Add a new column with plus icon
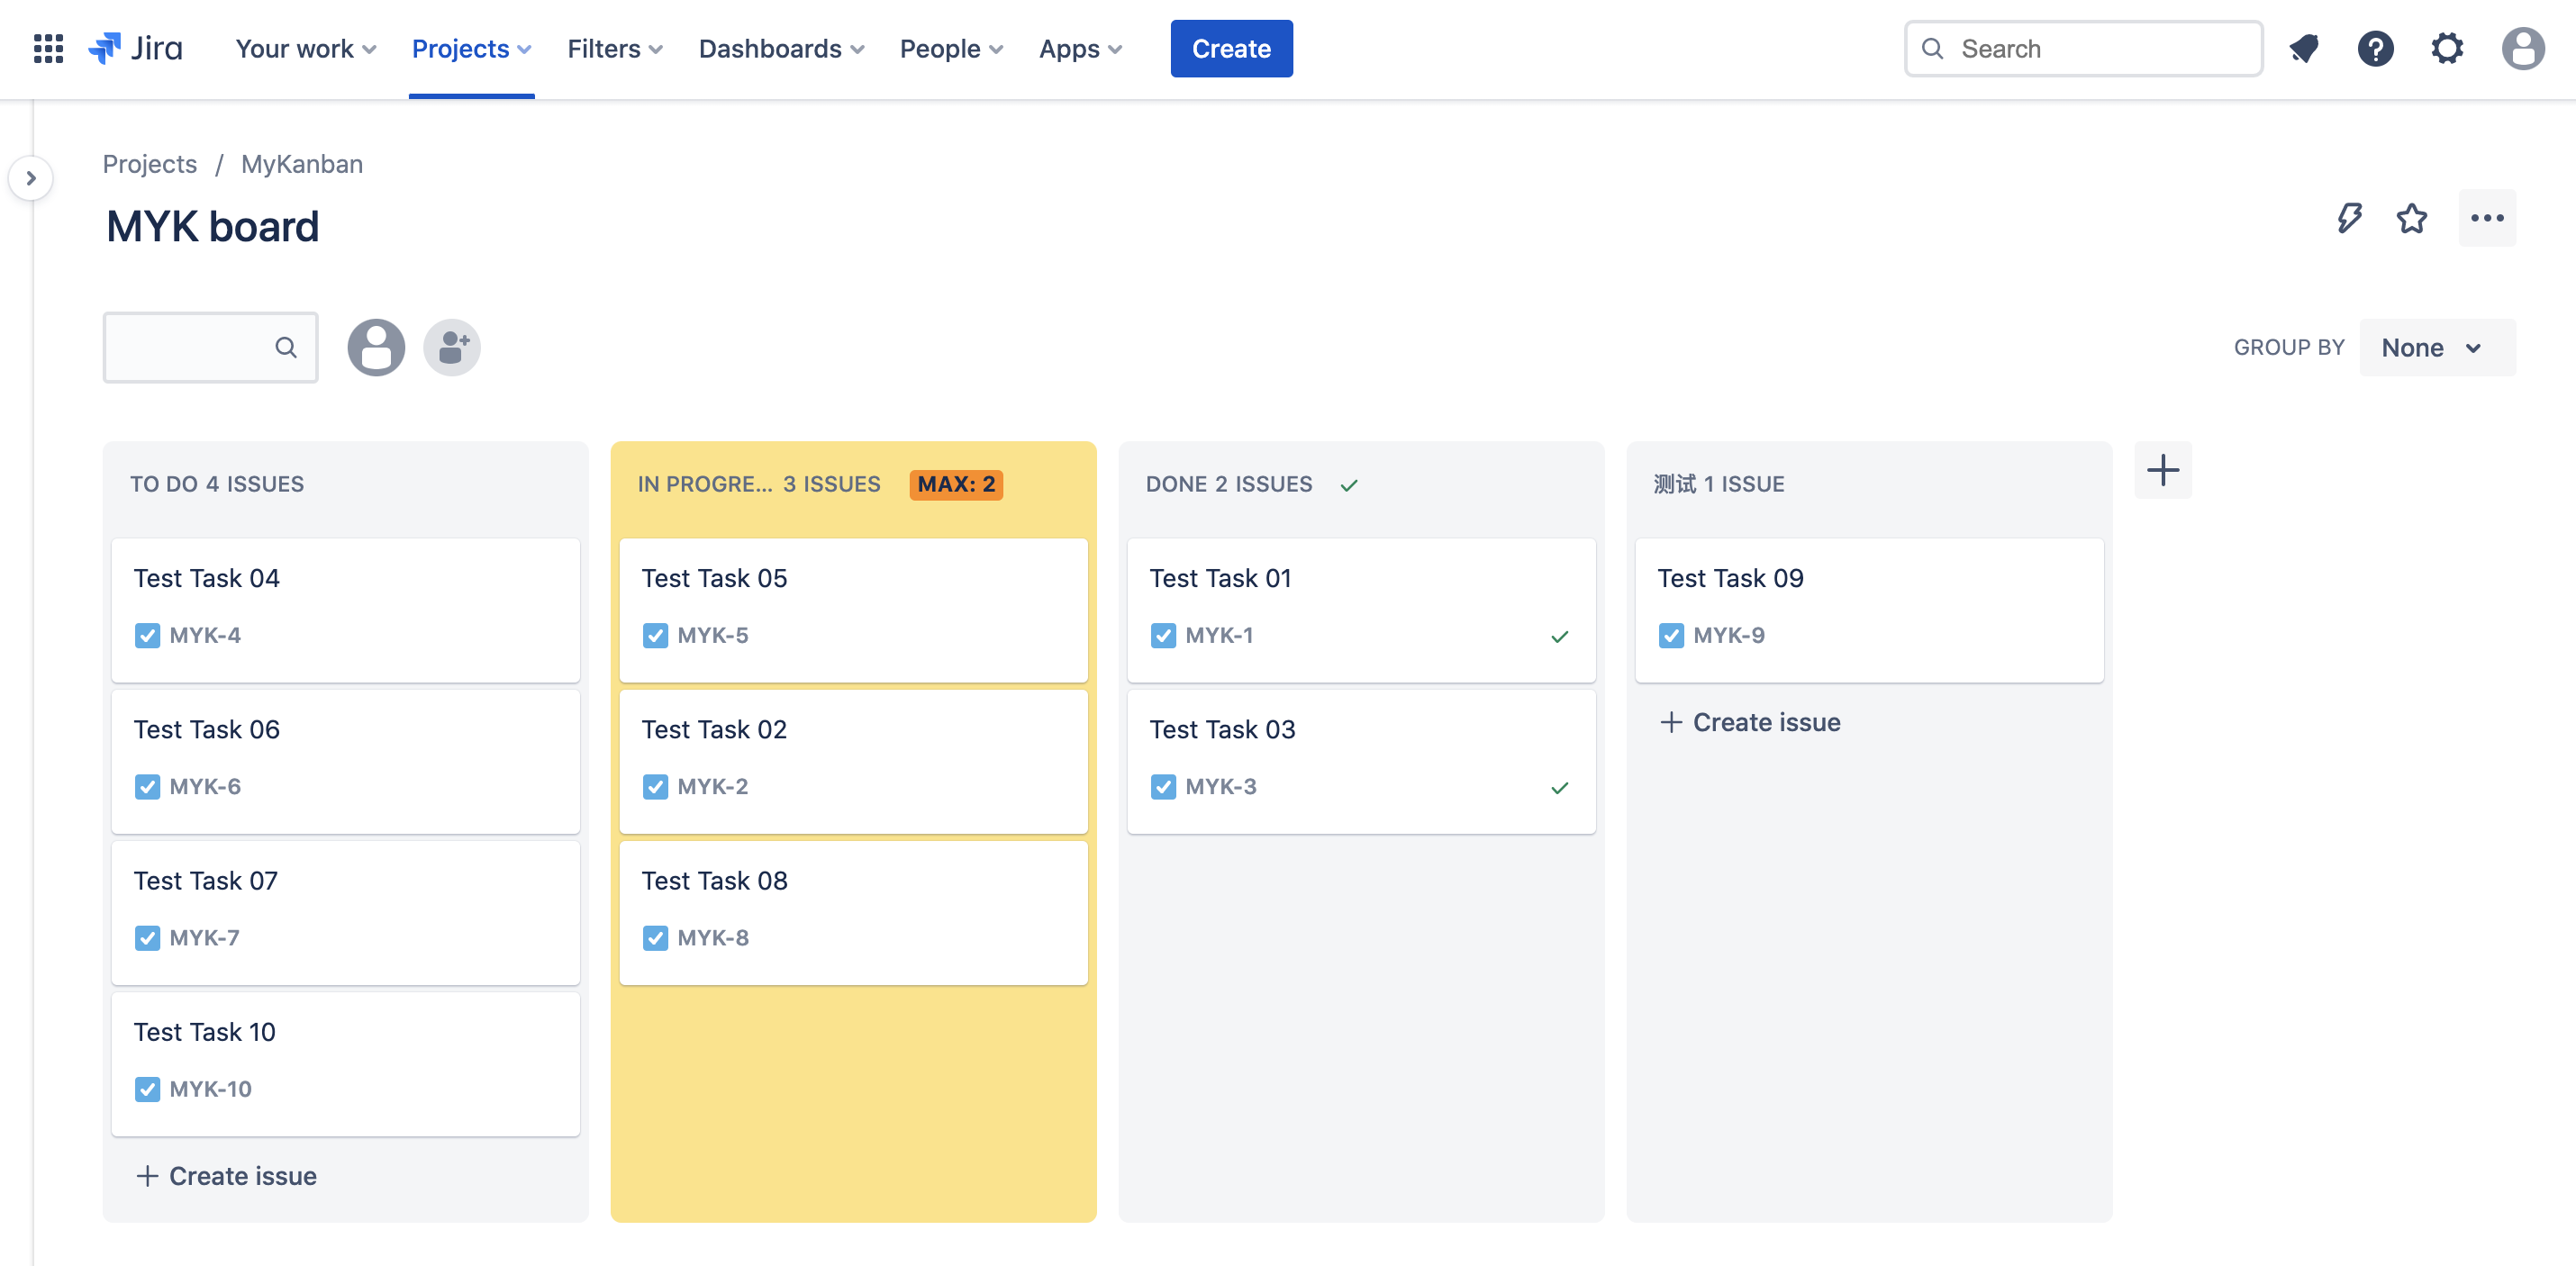2576x1266 pixels. coord(2163,470)
